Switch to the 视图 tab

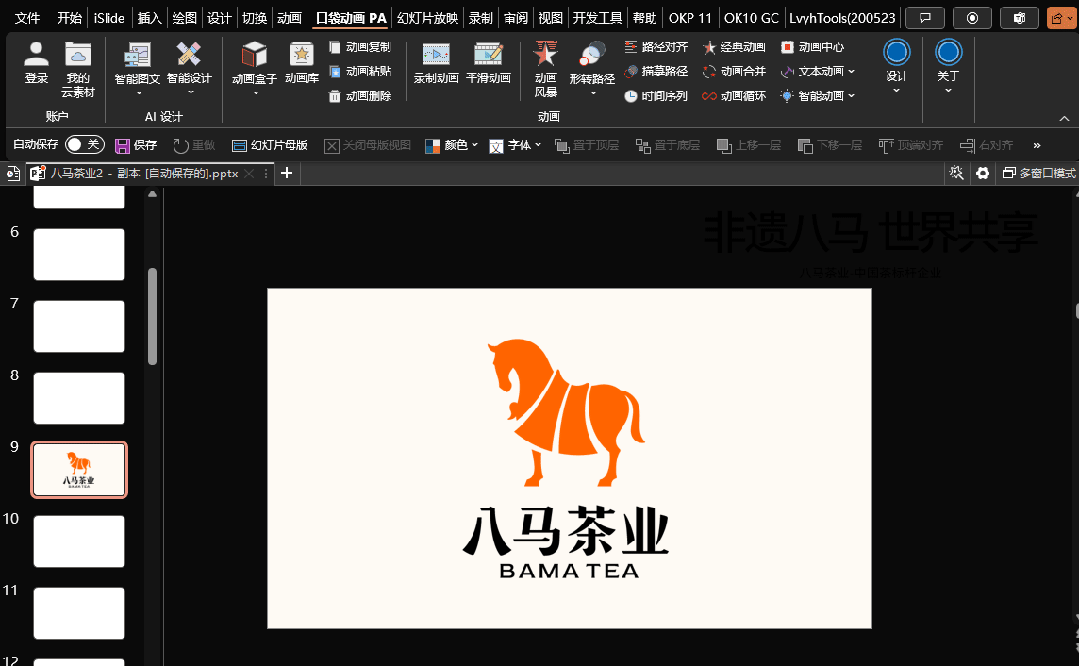(551, 18)
